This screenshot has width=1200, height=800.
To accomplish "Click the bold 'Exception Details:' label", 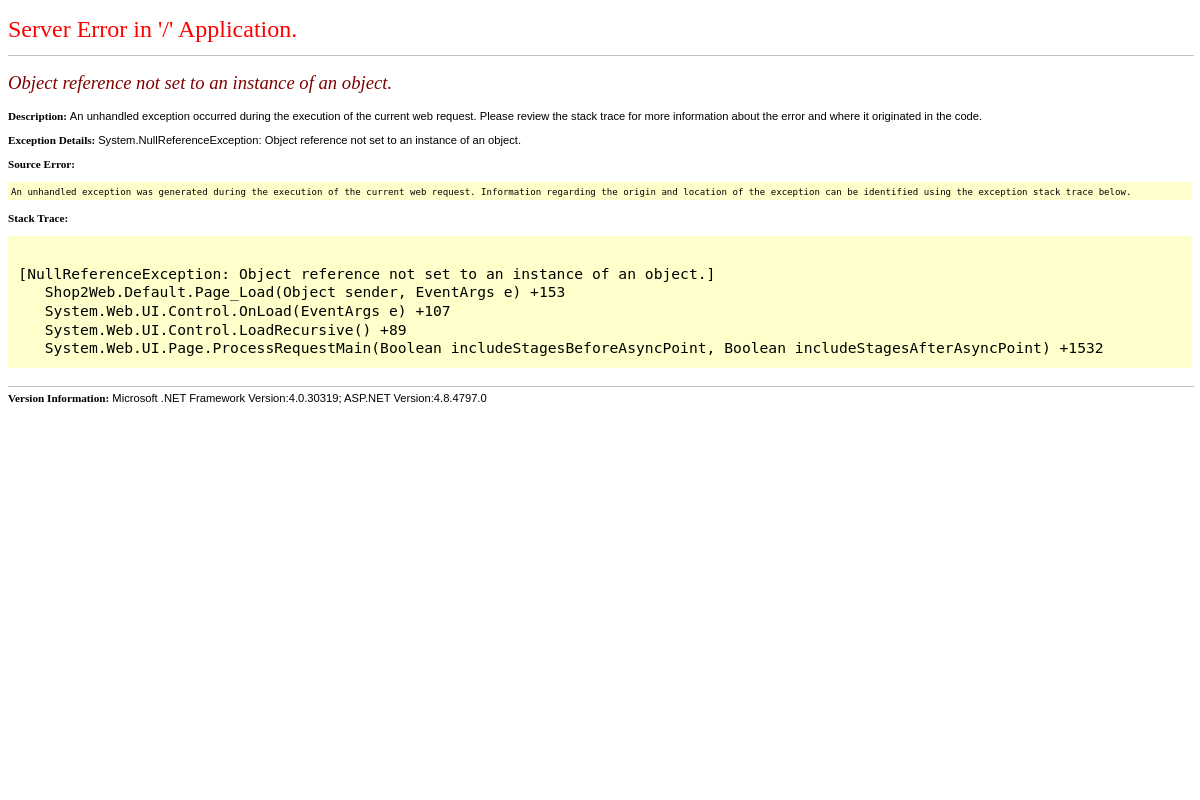I will coord(51,140).
